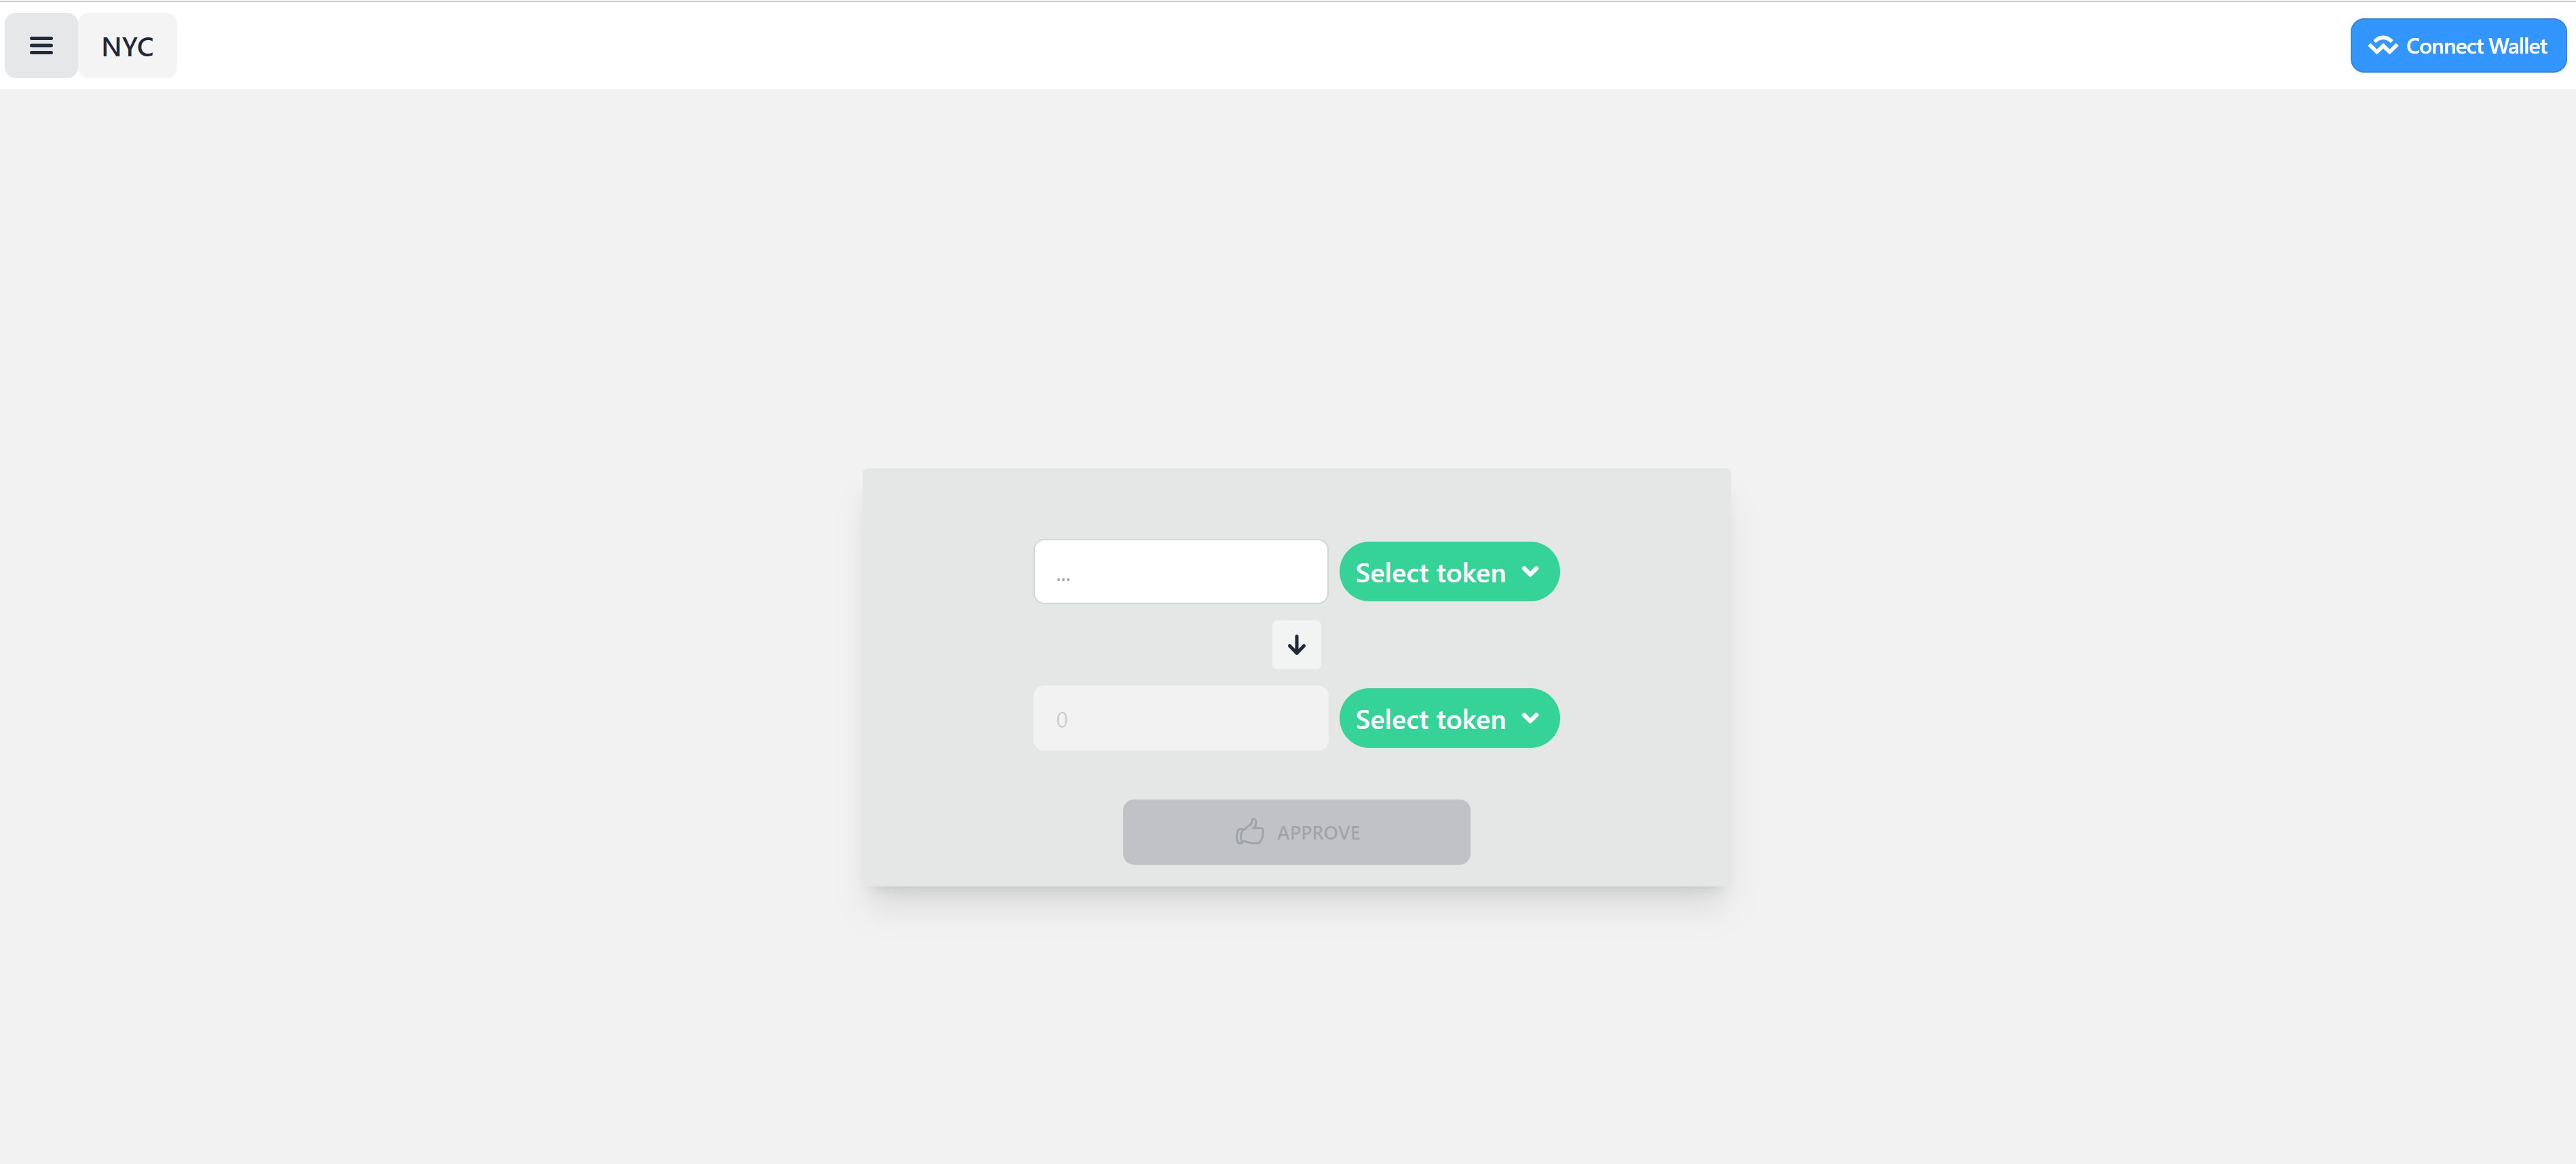
Task: Click the bottom token amount input showing 0
Action: 1179,719
